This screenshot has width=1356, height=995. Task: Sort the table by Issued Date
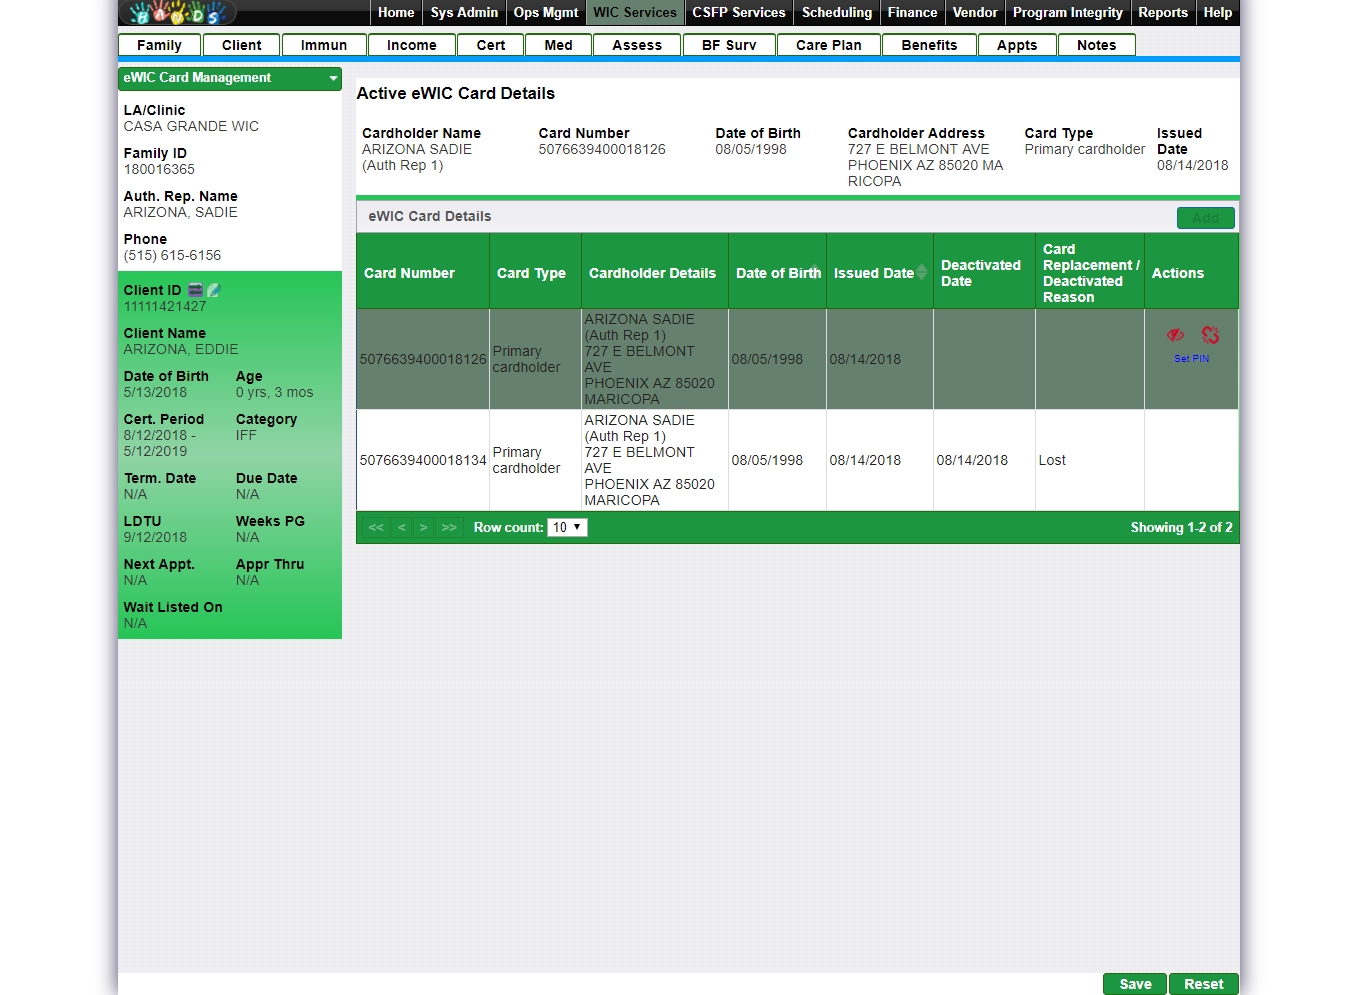click(876, 273)
